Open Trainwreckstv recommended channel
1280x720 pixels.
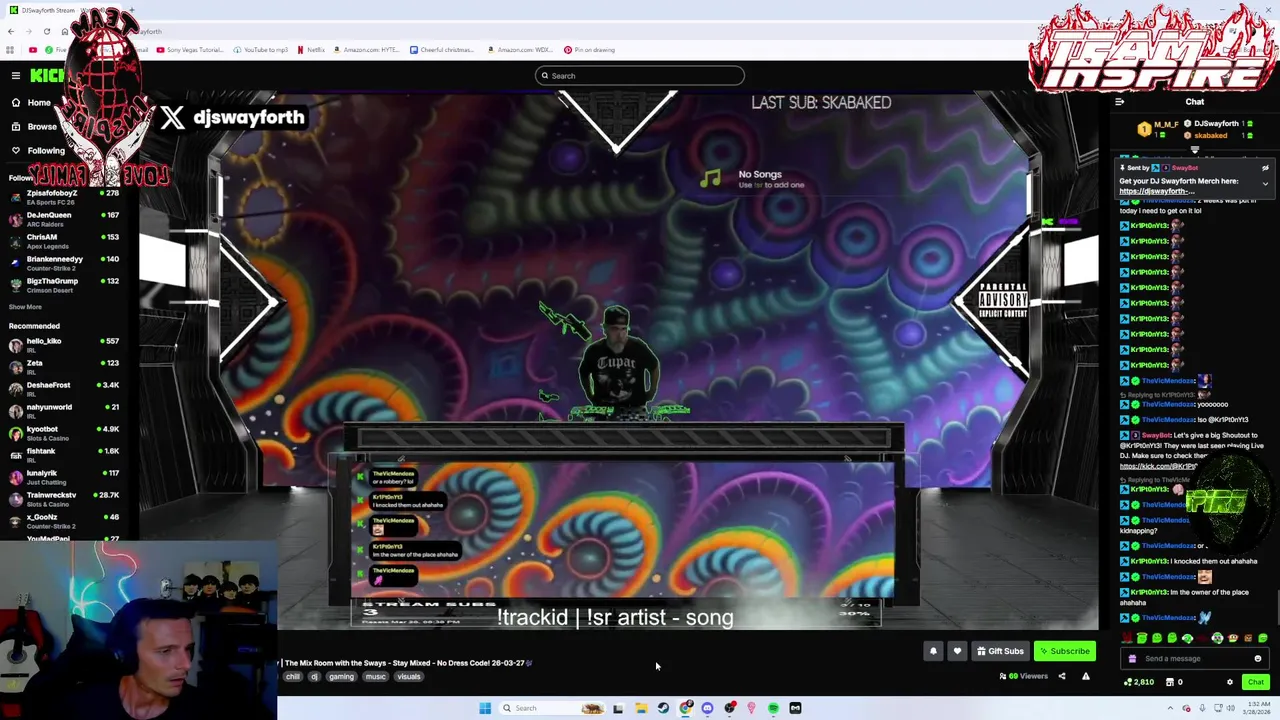pos(65,499)
